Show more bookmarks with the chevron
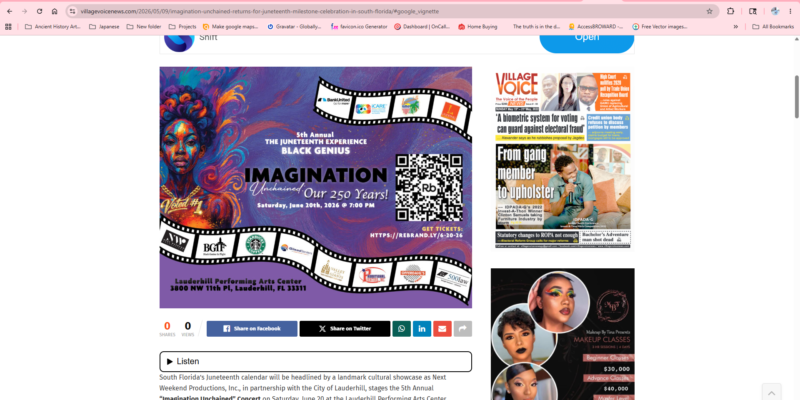Viewport: 800px width, 400px height. [736, 27]
